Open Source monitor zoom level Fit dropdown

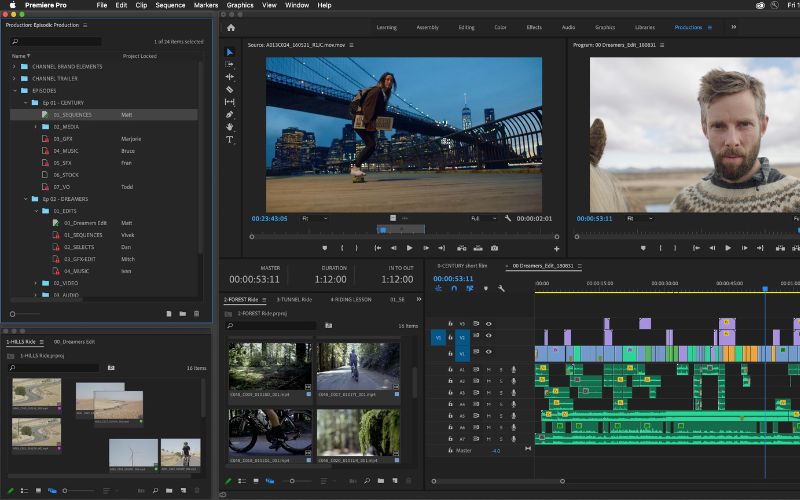pyautogui.click(x=315, y=218)
